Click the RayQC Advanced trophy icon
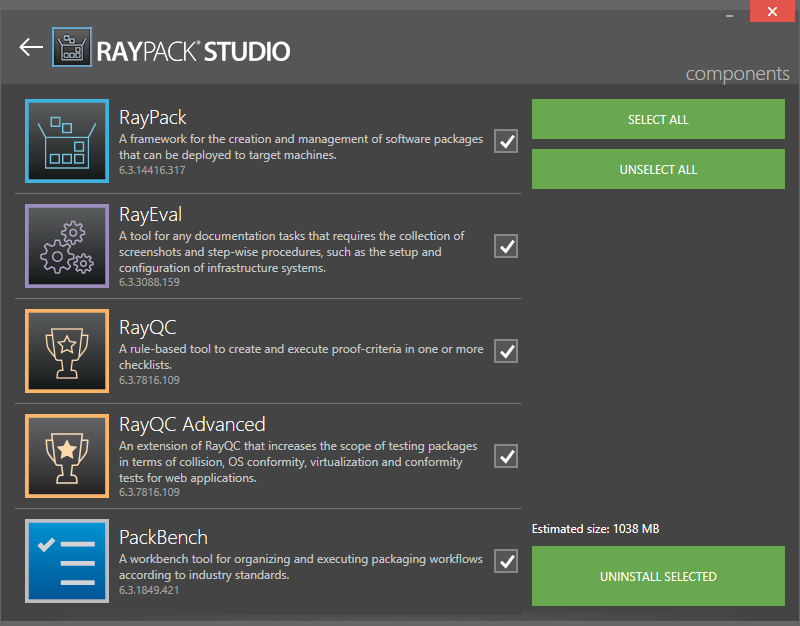 pos(67,456)
